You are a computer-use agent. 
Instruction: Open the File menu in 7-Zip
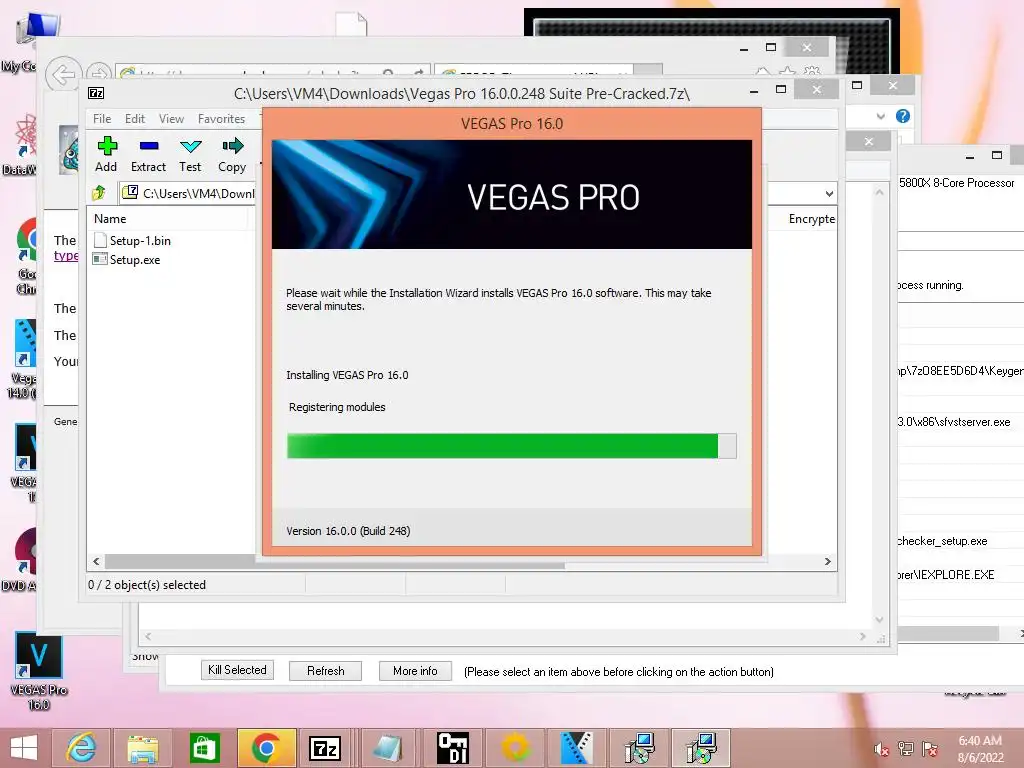[x=102, y=119]
